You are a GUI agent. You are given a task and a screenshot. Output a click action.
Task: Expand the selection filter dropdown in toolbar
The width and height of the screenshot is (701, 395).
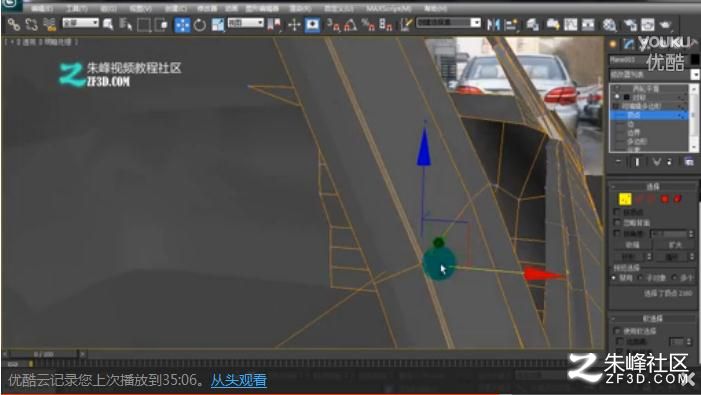pos(80,22)
